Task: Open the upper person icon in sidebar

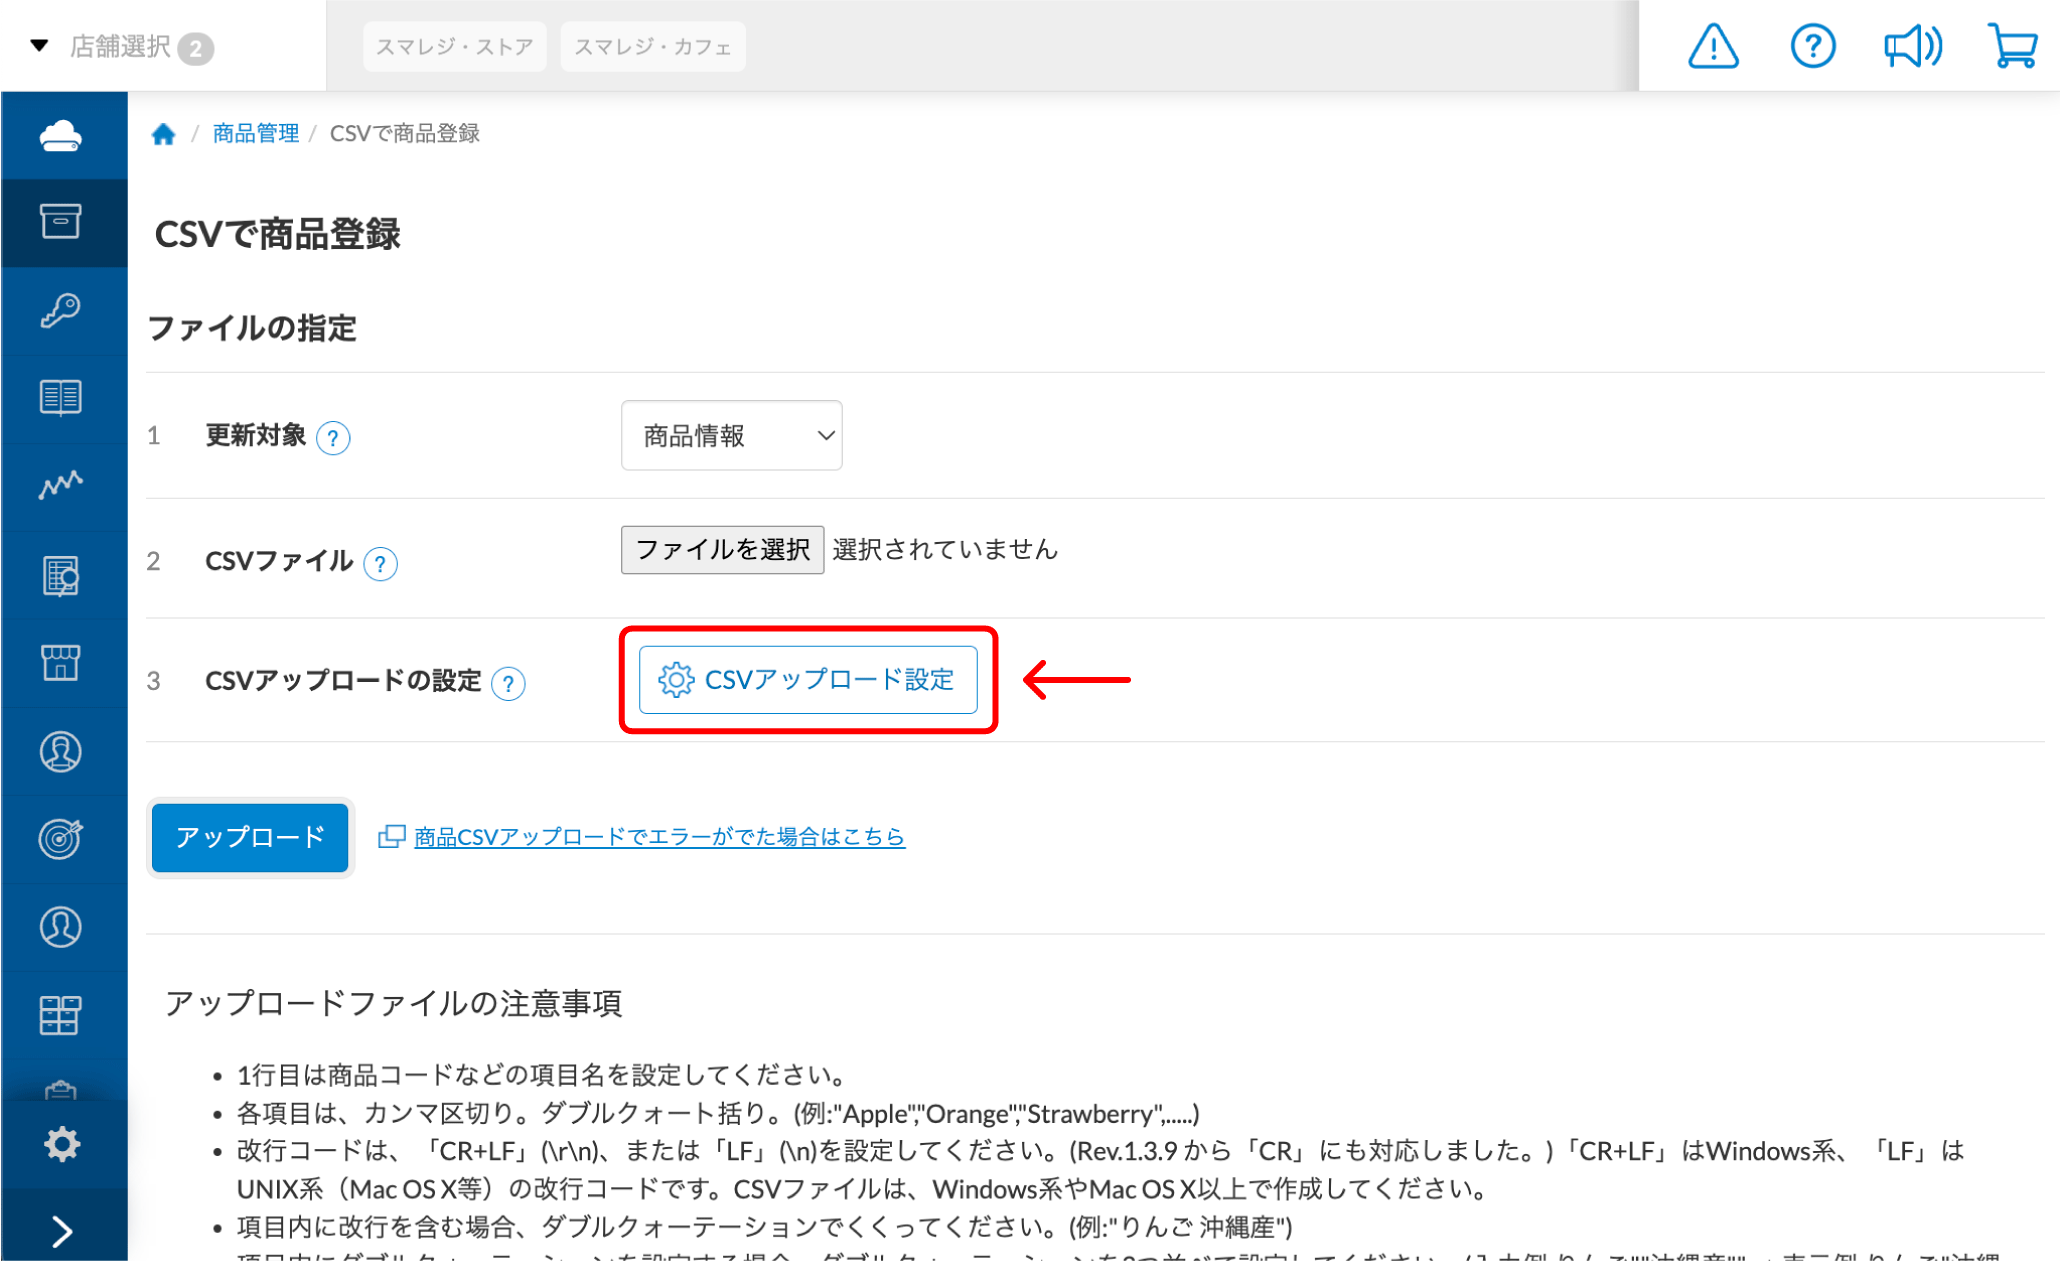Action: coord(61,751)
